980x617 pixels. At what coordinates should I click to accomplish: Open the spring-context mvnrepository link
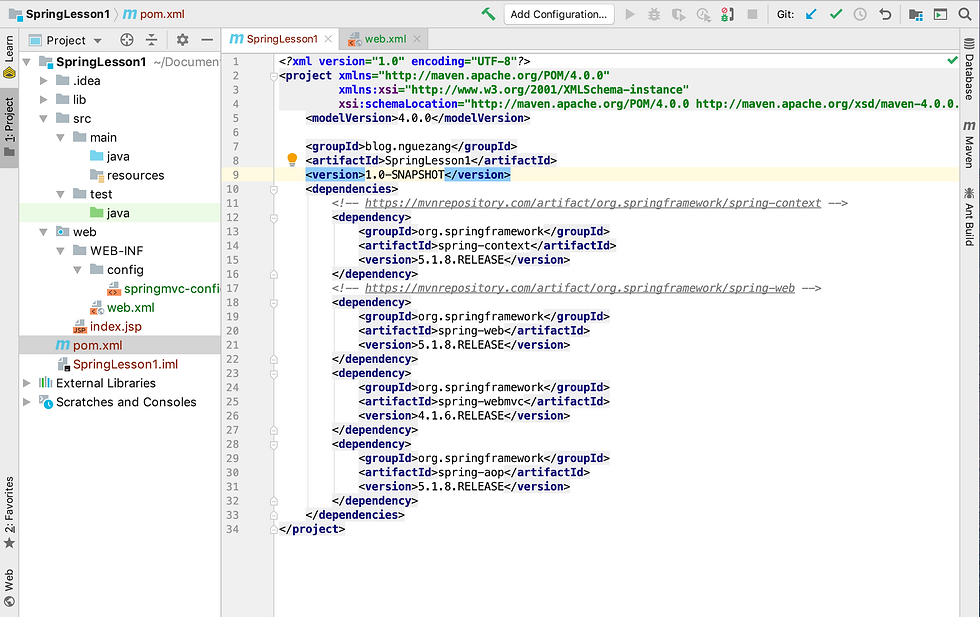coord(592,203)
